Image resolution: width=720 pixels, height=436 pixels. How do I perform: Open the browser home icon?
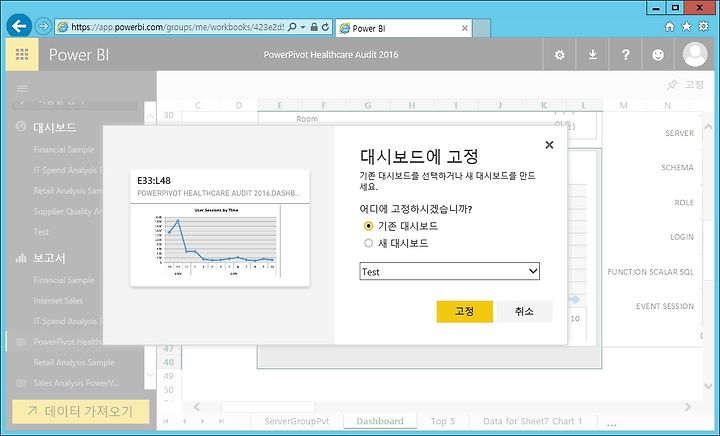669,27
